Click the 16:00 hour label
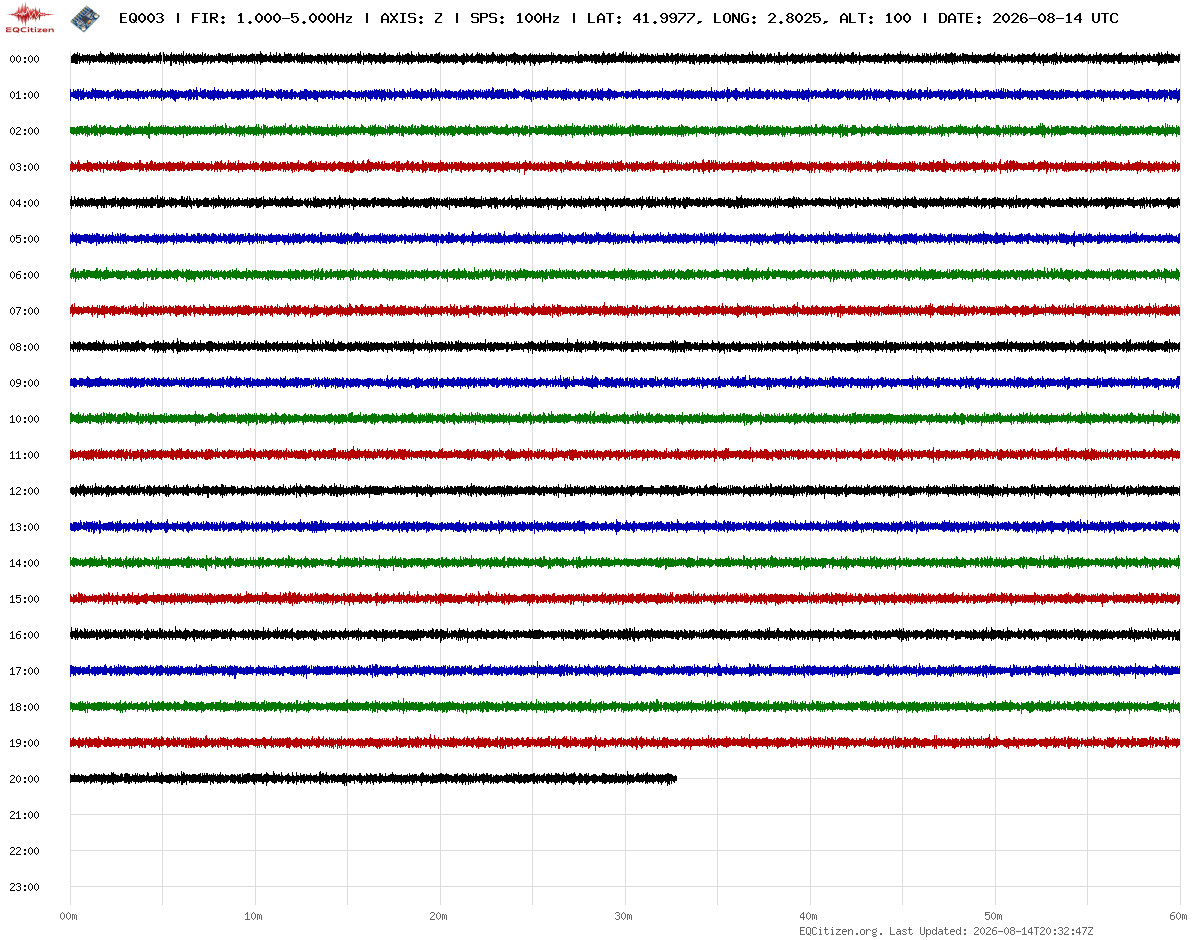Screen dimensions: 1200x940 pos(24,635)
